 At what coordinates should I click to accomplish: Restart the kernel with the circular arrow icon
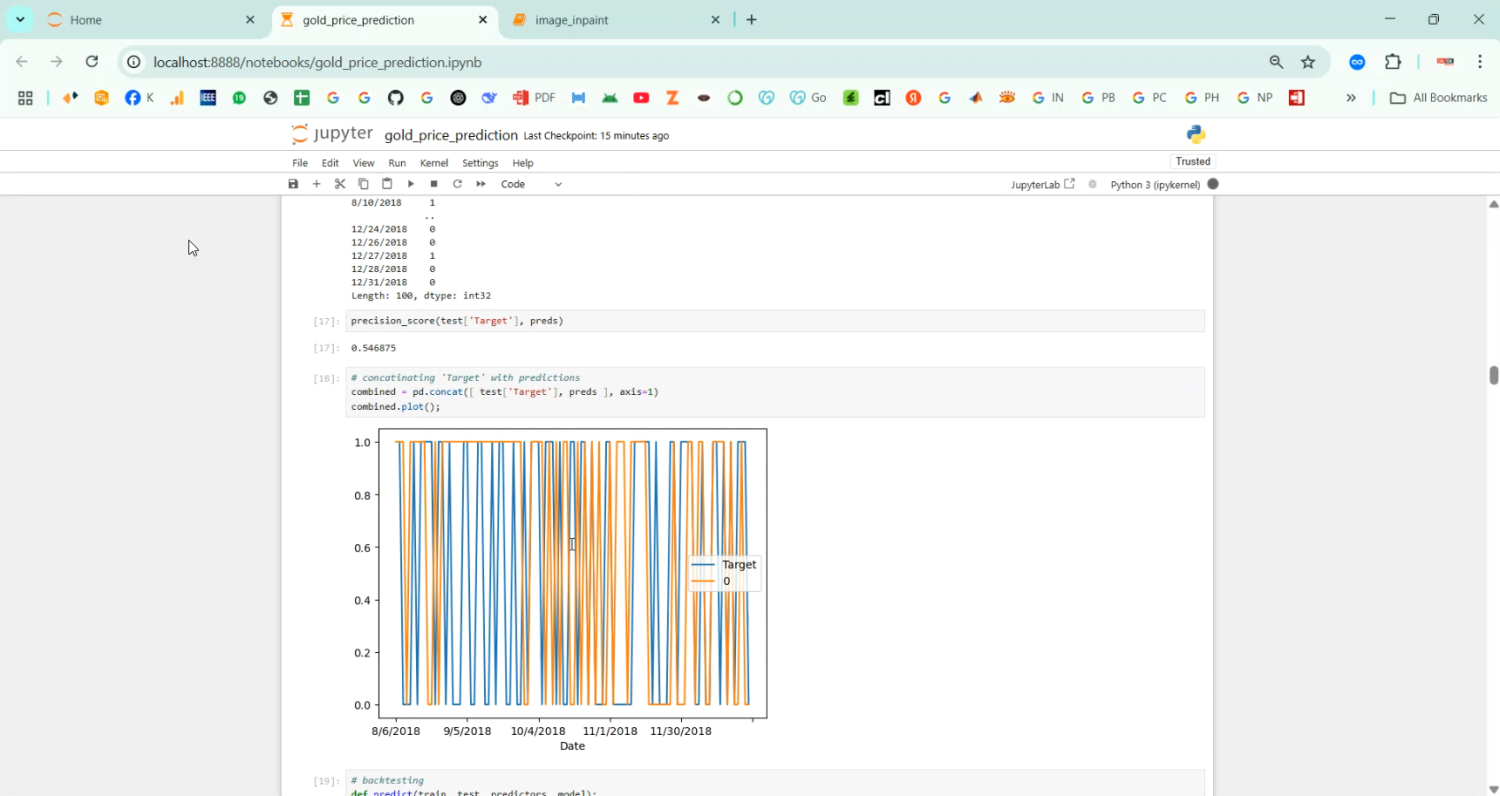(x=457, y=184)
